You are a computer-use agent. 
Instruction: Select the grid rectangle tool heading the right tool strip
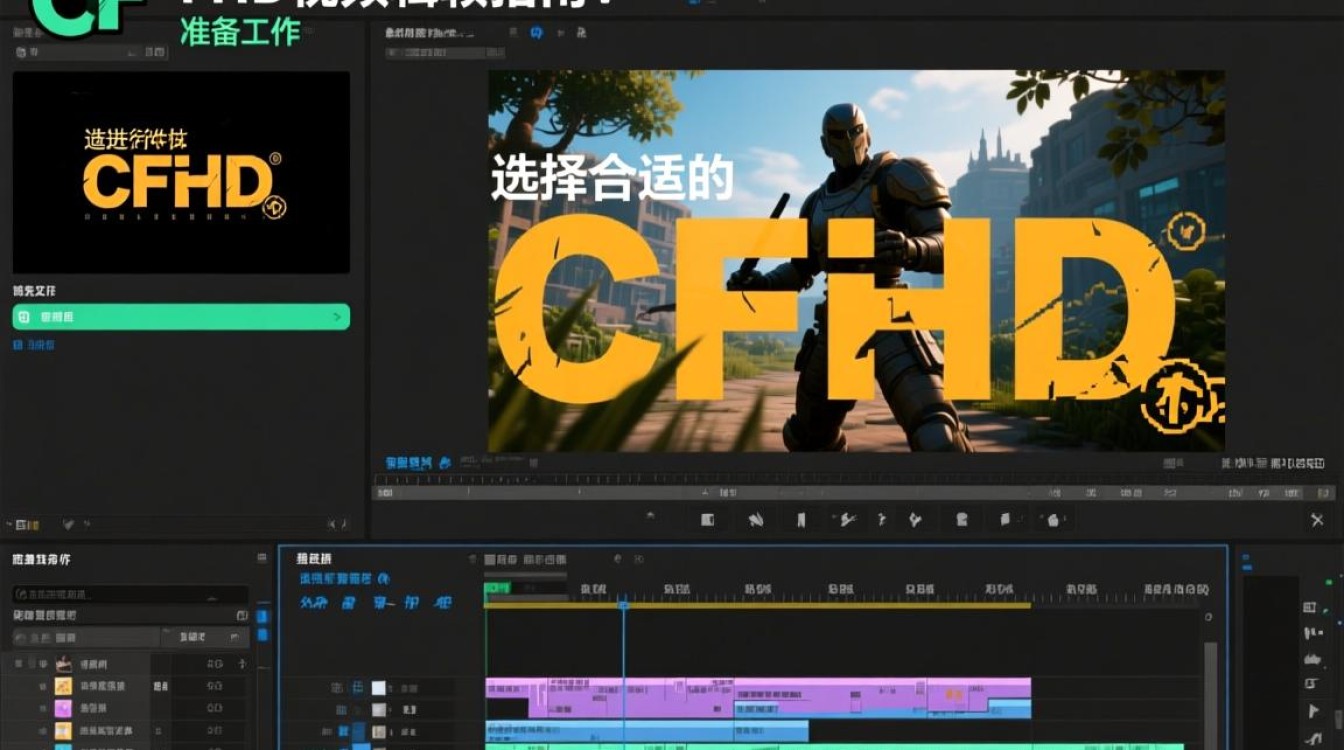1311,607
